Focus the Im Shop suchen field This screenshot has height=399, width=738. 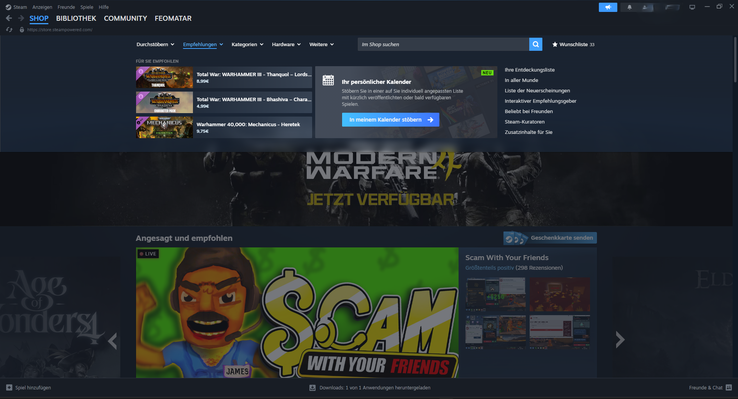point(443,44)
